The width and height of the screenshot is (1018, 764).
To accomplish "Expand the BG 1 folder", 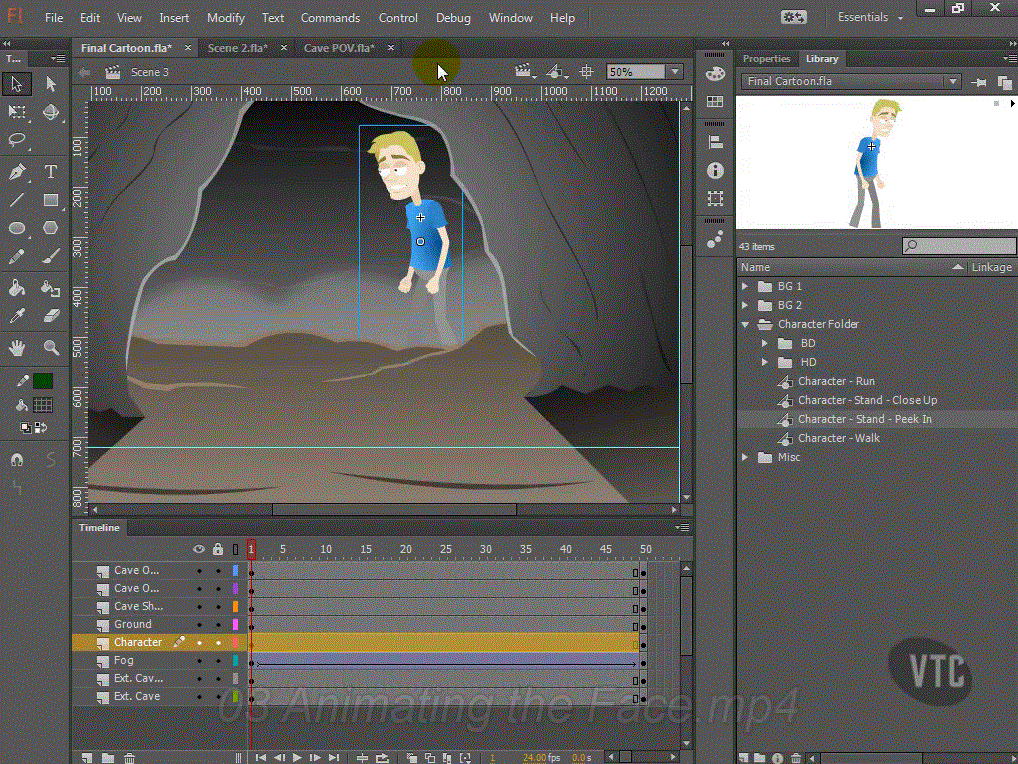I will point(745,286).
